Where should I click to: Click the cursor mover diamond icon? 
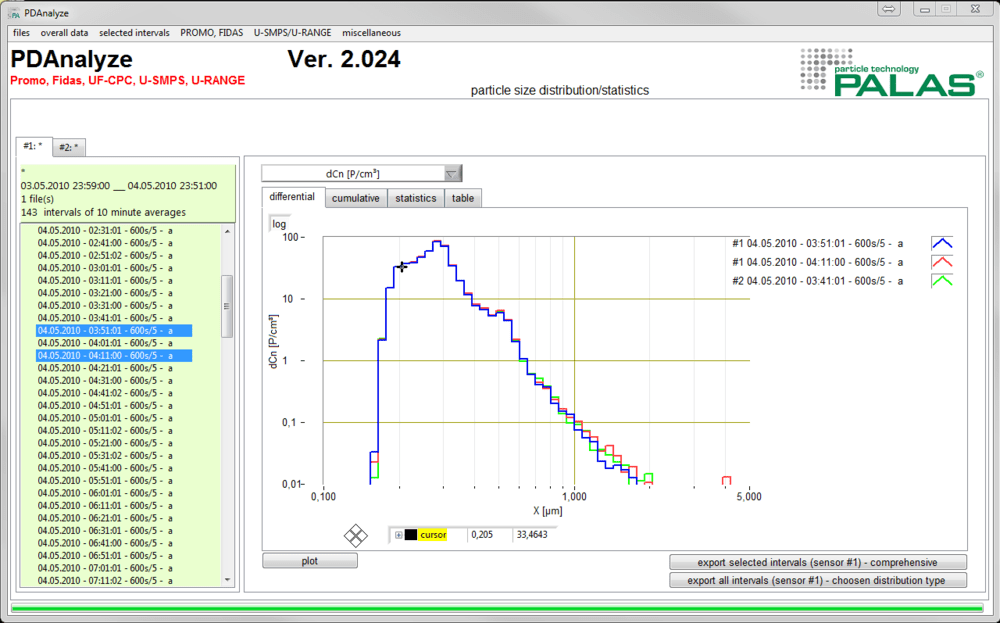pyautogui.click(x=356, y=535)
